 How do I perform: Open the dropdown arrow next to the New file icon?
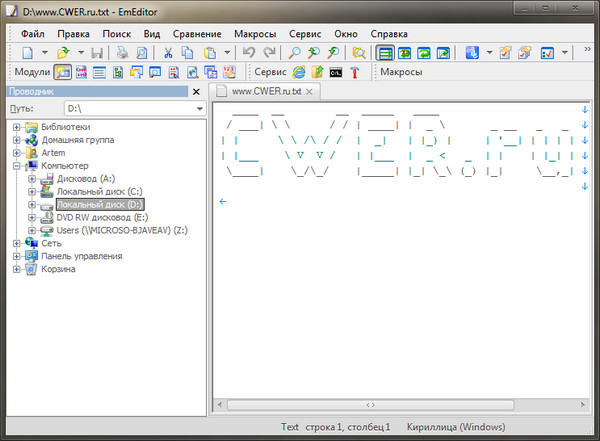click(42, 52)
